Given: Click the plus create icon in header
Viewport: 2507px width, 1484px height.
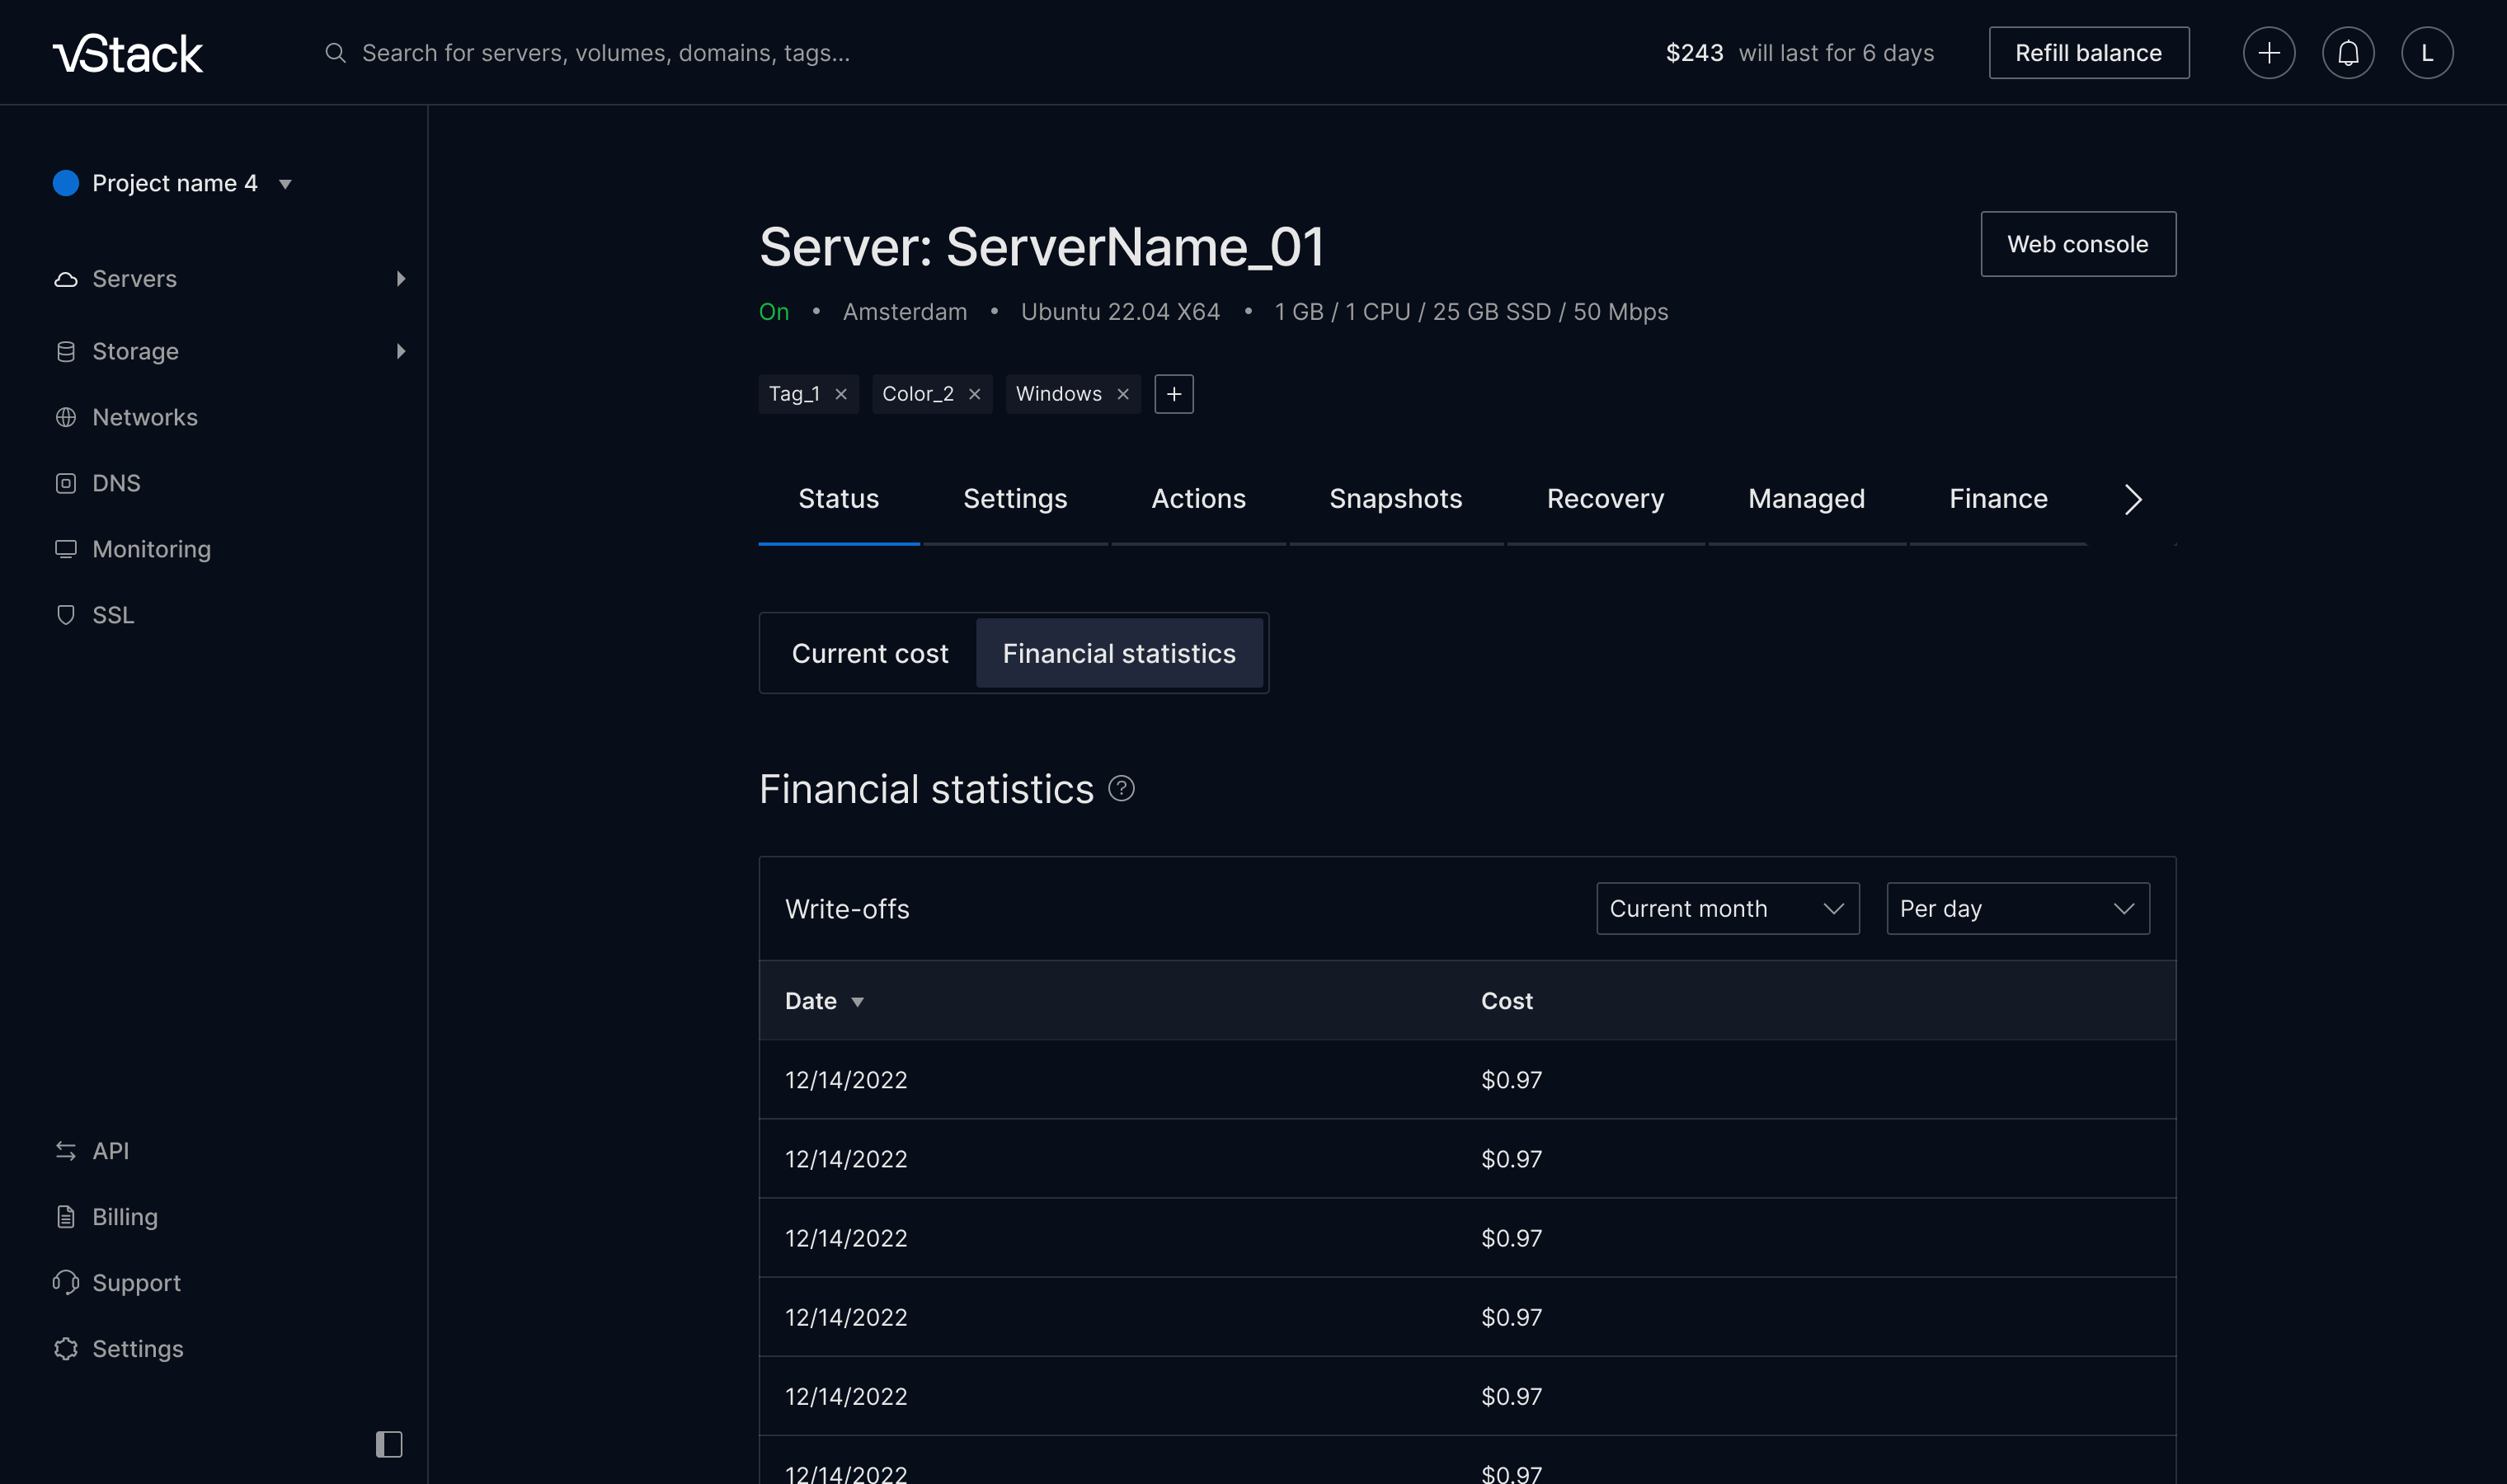Looking at the screenshot, I should pyautogui.click(x=2268, y=53).
